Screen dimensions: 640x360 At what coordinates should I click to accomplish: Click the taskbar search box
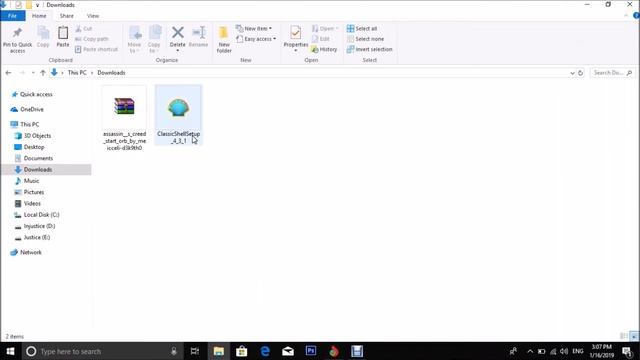pos(102,351)
